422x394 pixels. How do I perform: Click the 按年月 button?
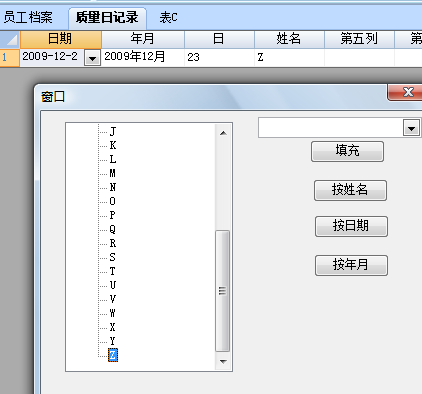click(x=351, y=265)
